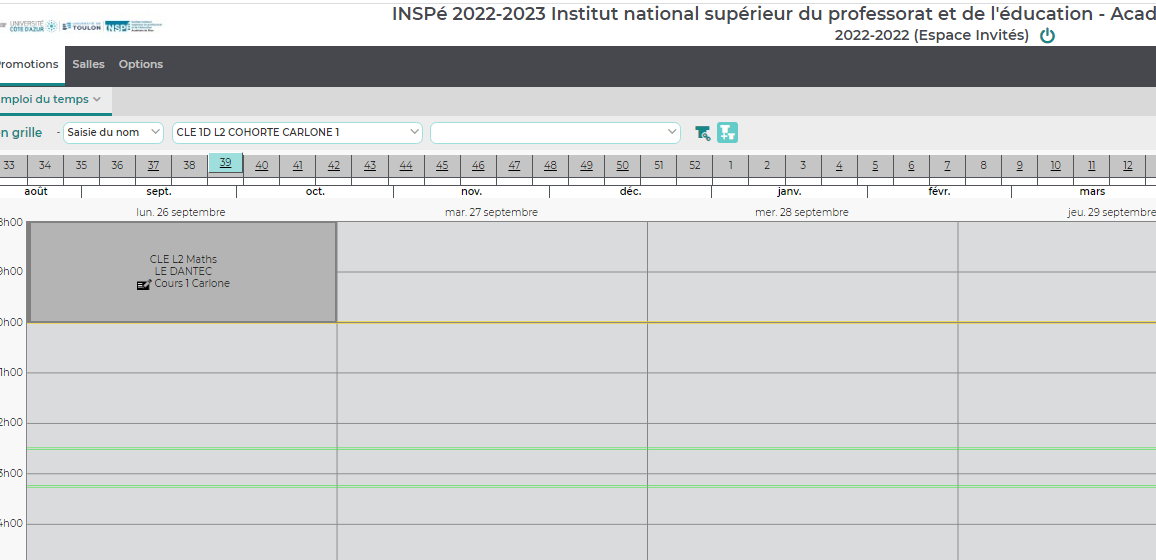Image resolution: width=1156 pixels, height=560 pixels.
Task: Select week 44 in the week bar
Action: click(x=406, y=165)
